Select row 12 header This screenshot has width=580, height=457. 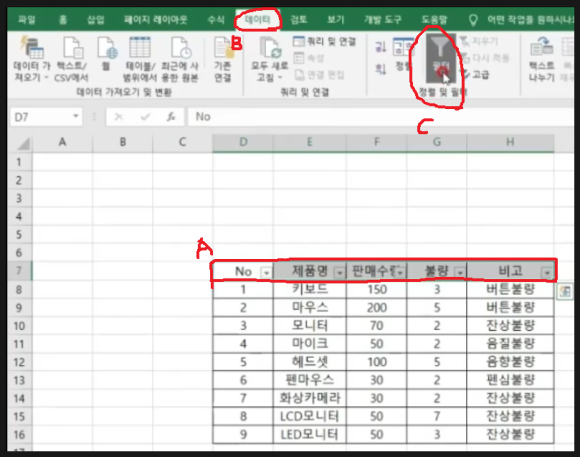click(x=19, y=362)
